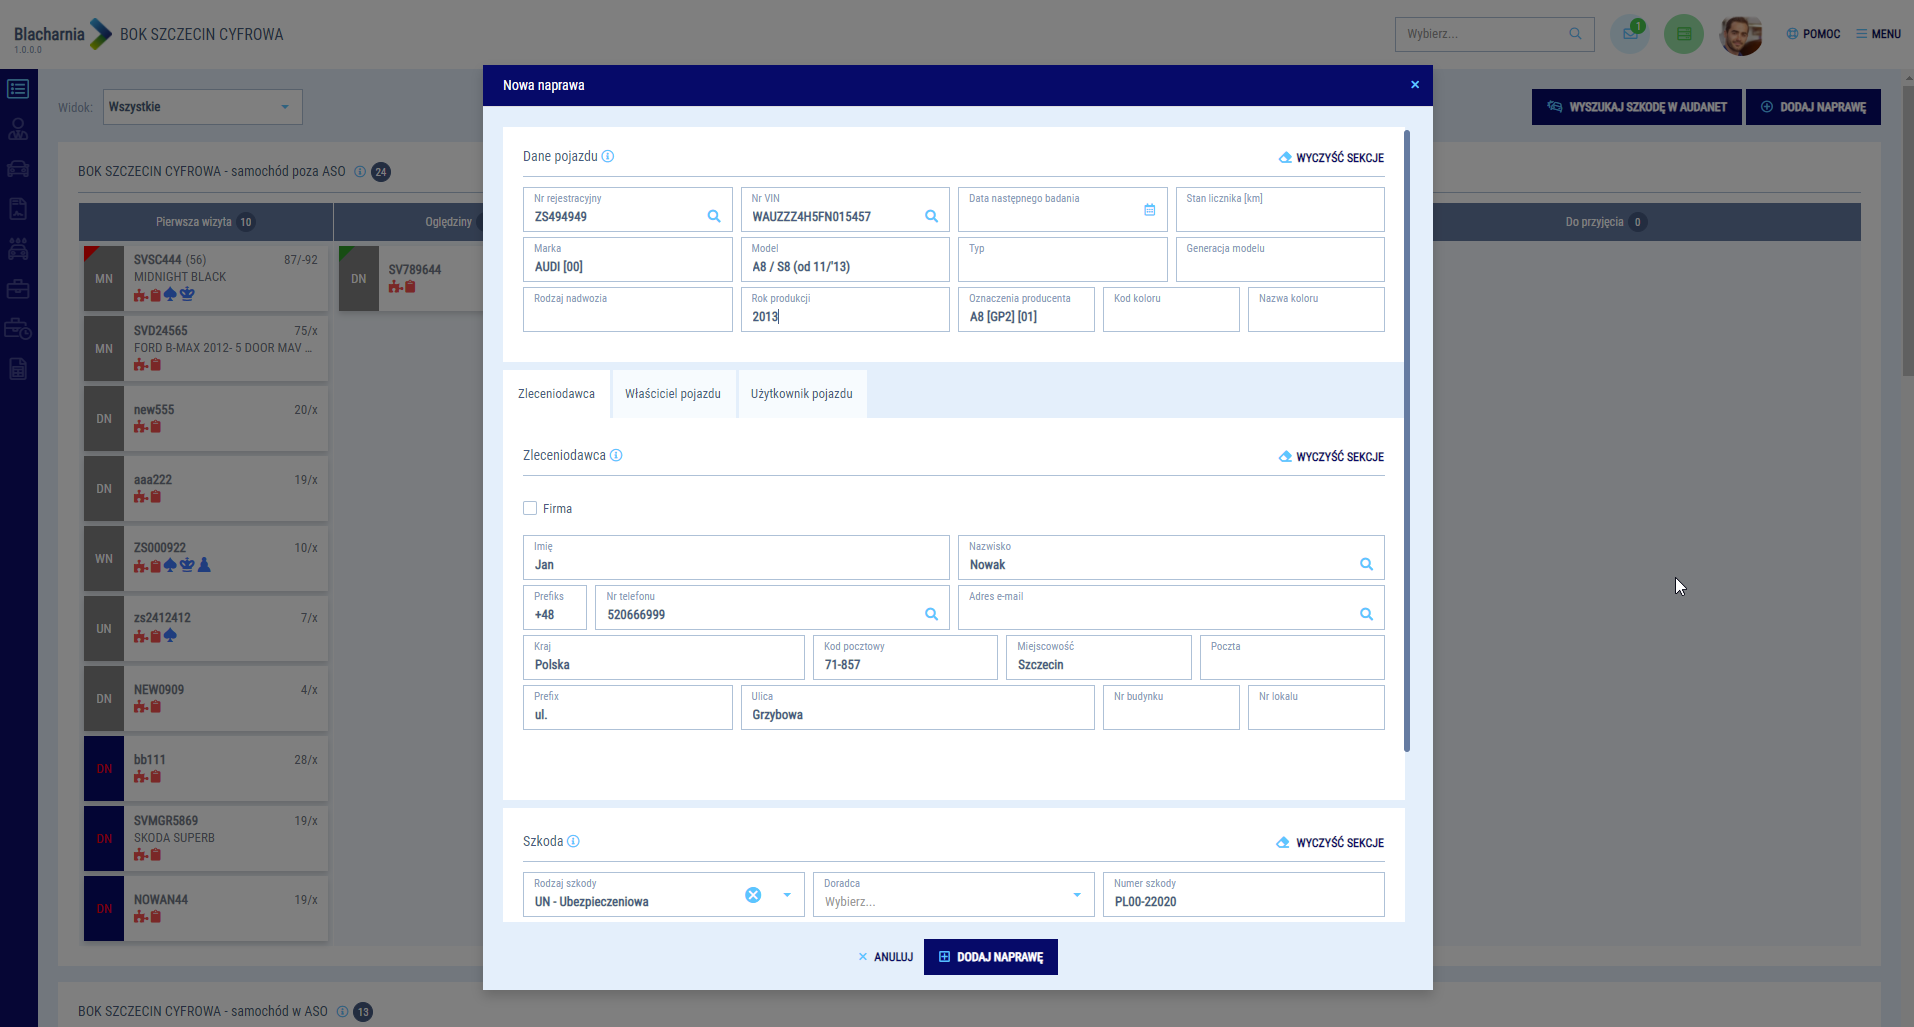The width and height of the screenshot is (1914, 1027).
Task: Close the Nowa naprawa dialog
Action: coord(1414,85)
